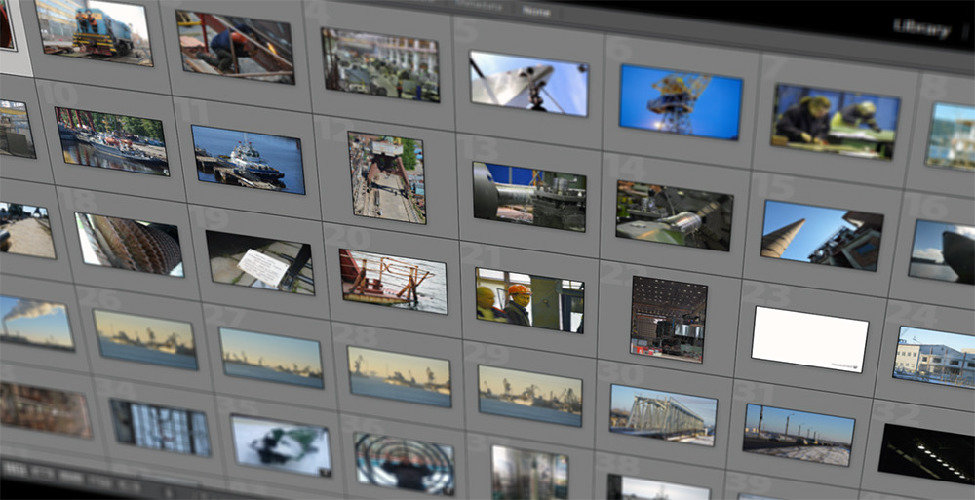Select the tugboat on blue water photo
The height and width of the screenshot is (500, 975).
247,159
